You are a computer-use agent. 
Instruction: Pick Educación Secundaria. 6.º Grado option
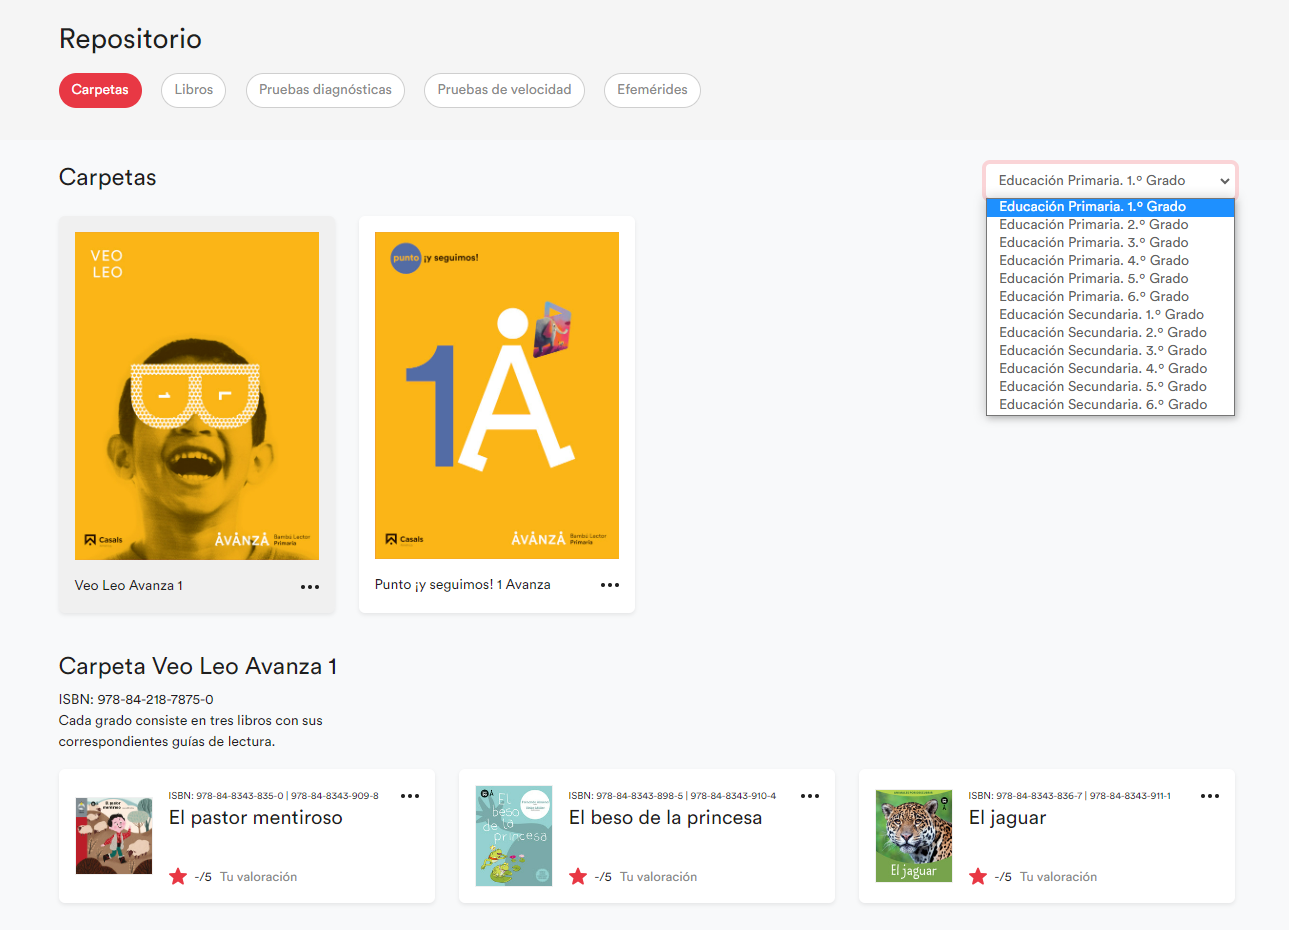pos(1102,405)
